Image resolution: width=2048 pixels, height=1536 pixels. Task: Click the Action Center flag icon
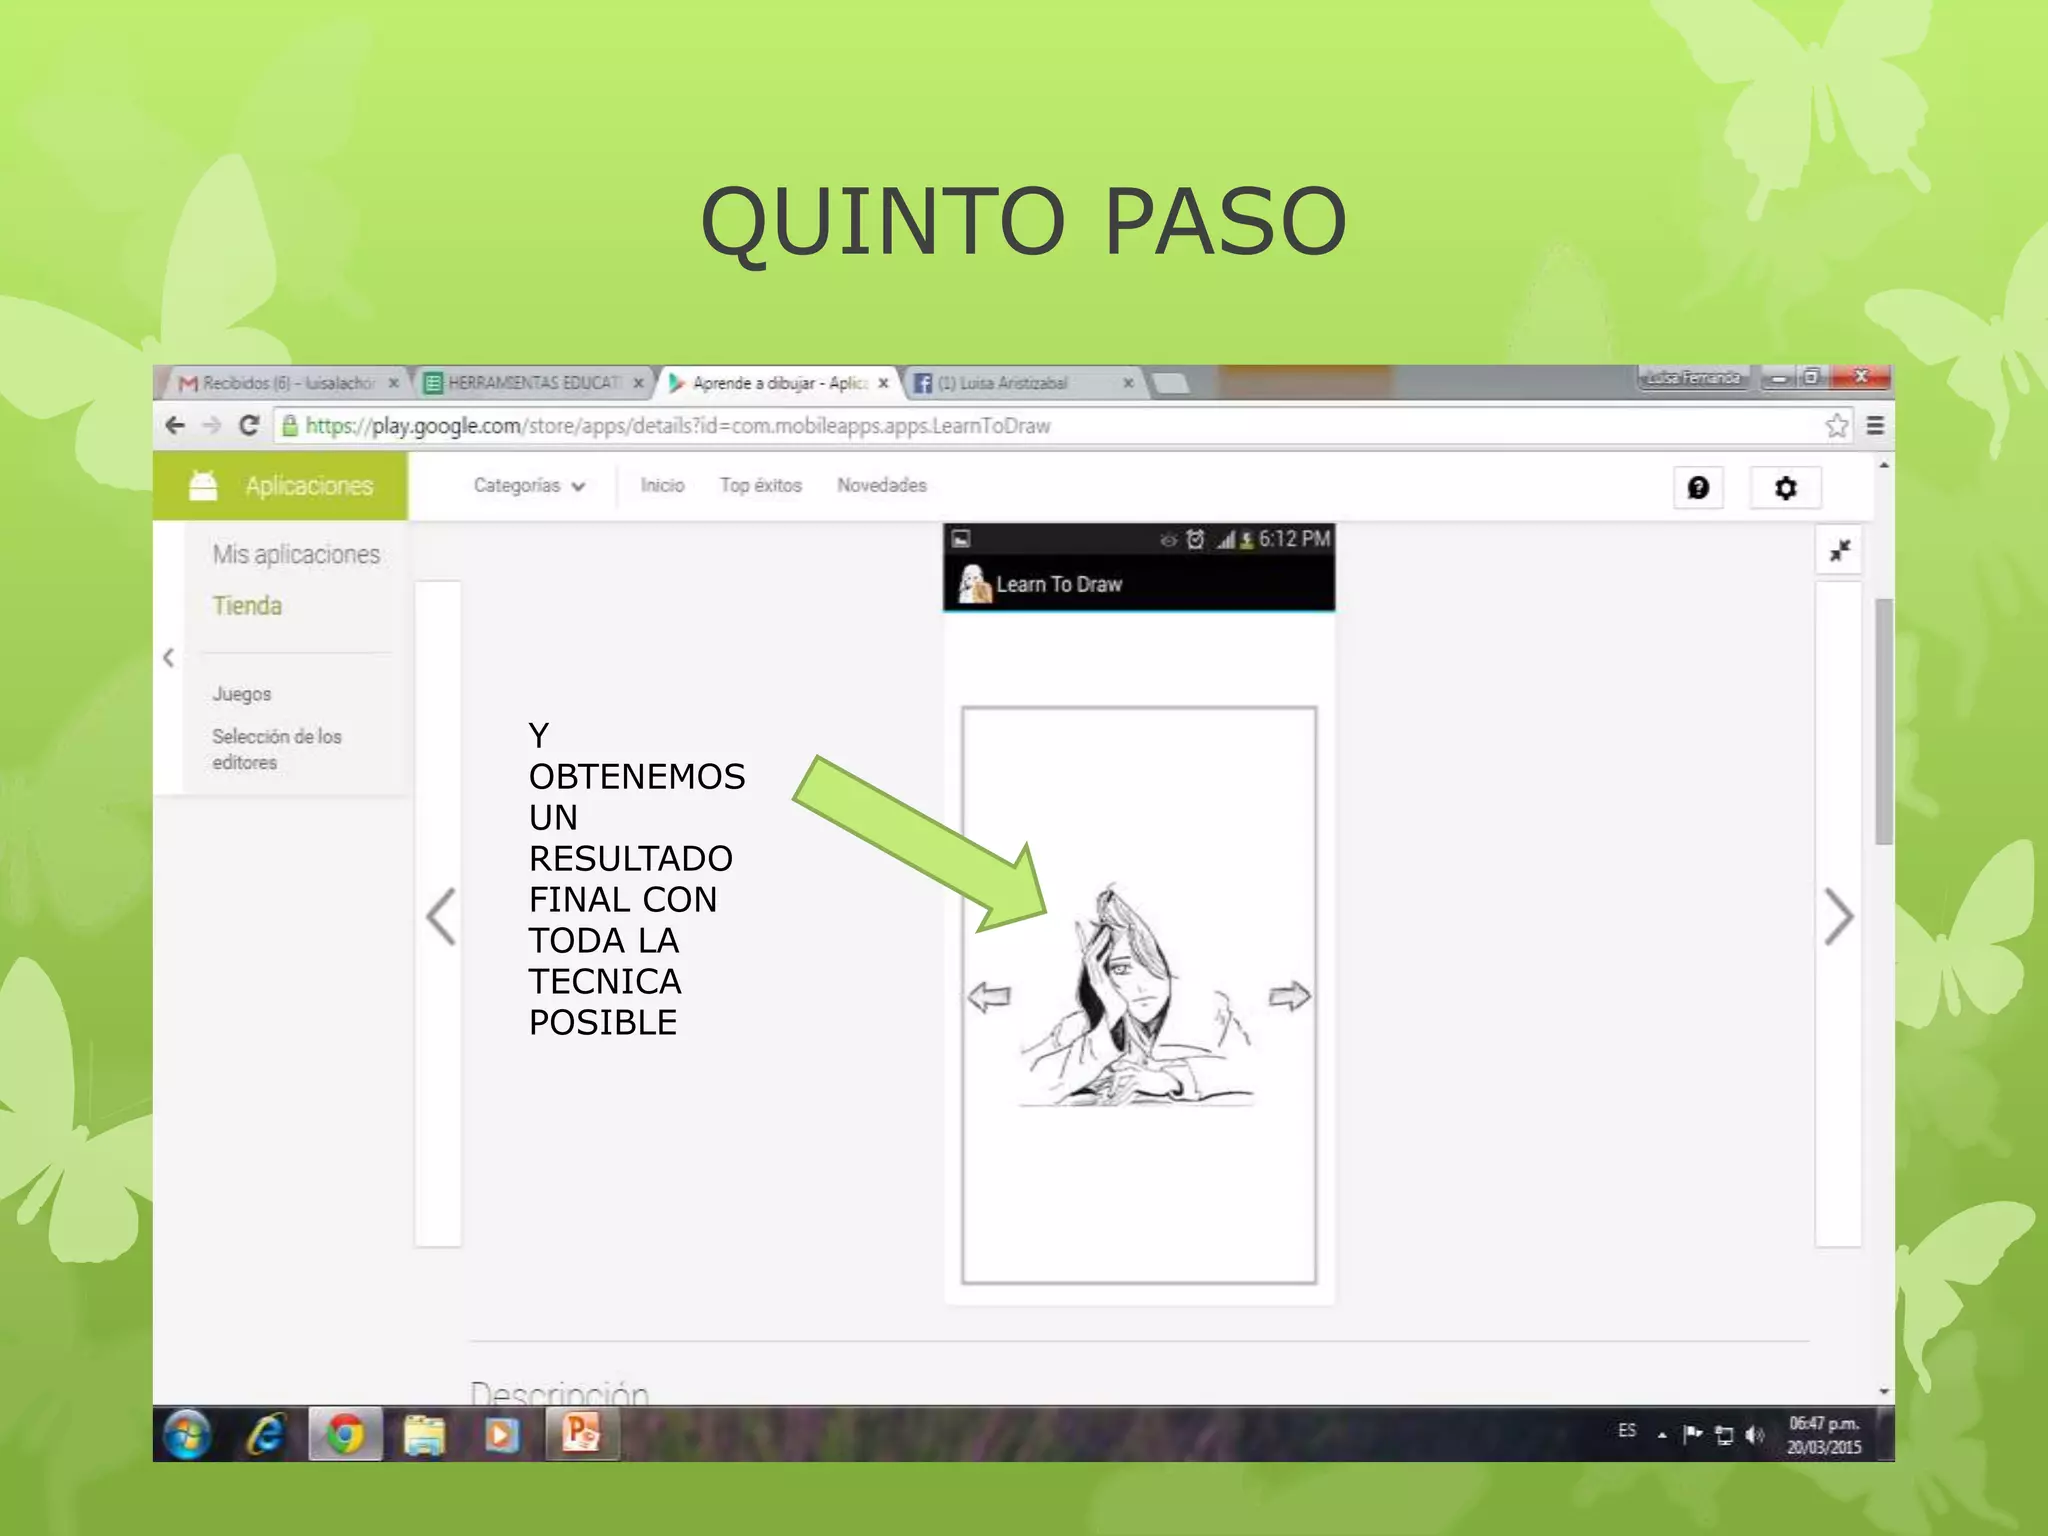click(1692, 1434)
